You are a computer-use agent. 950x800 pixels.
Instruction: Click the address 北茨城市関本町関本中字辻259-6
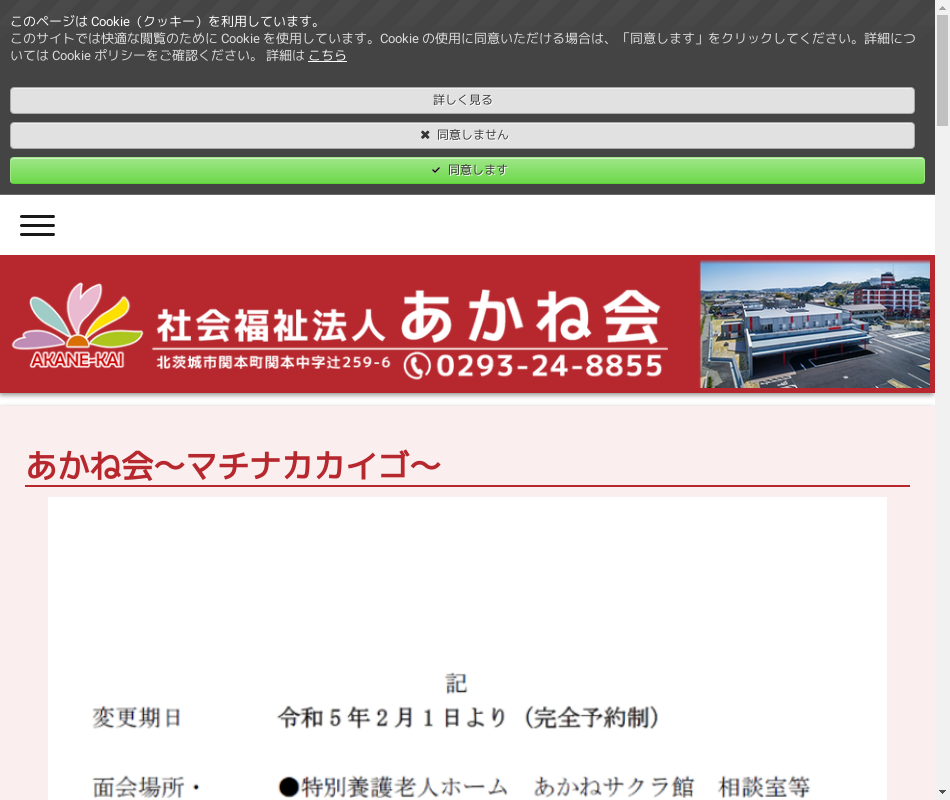[x=274, y=362]
